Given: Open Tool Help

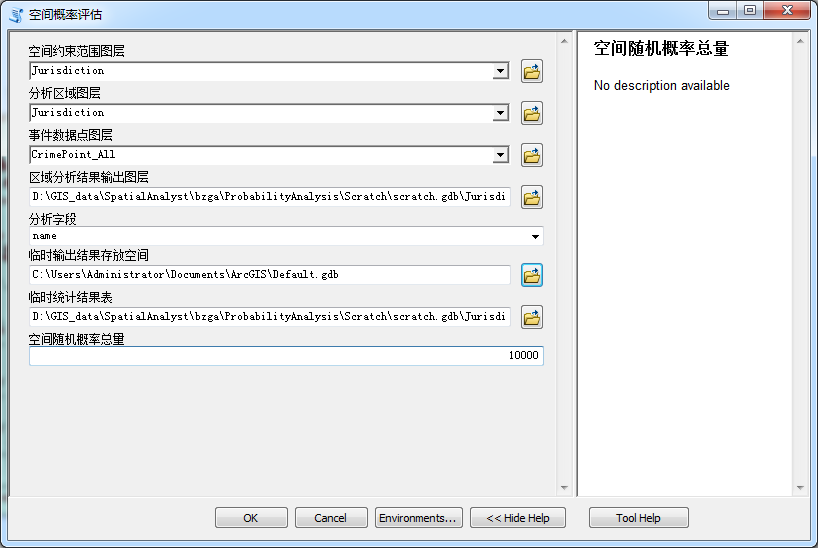Looking at the screenshot, I should [639, 518].
